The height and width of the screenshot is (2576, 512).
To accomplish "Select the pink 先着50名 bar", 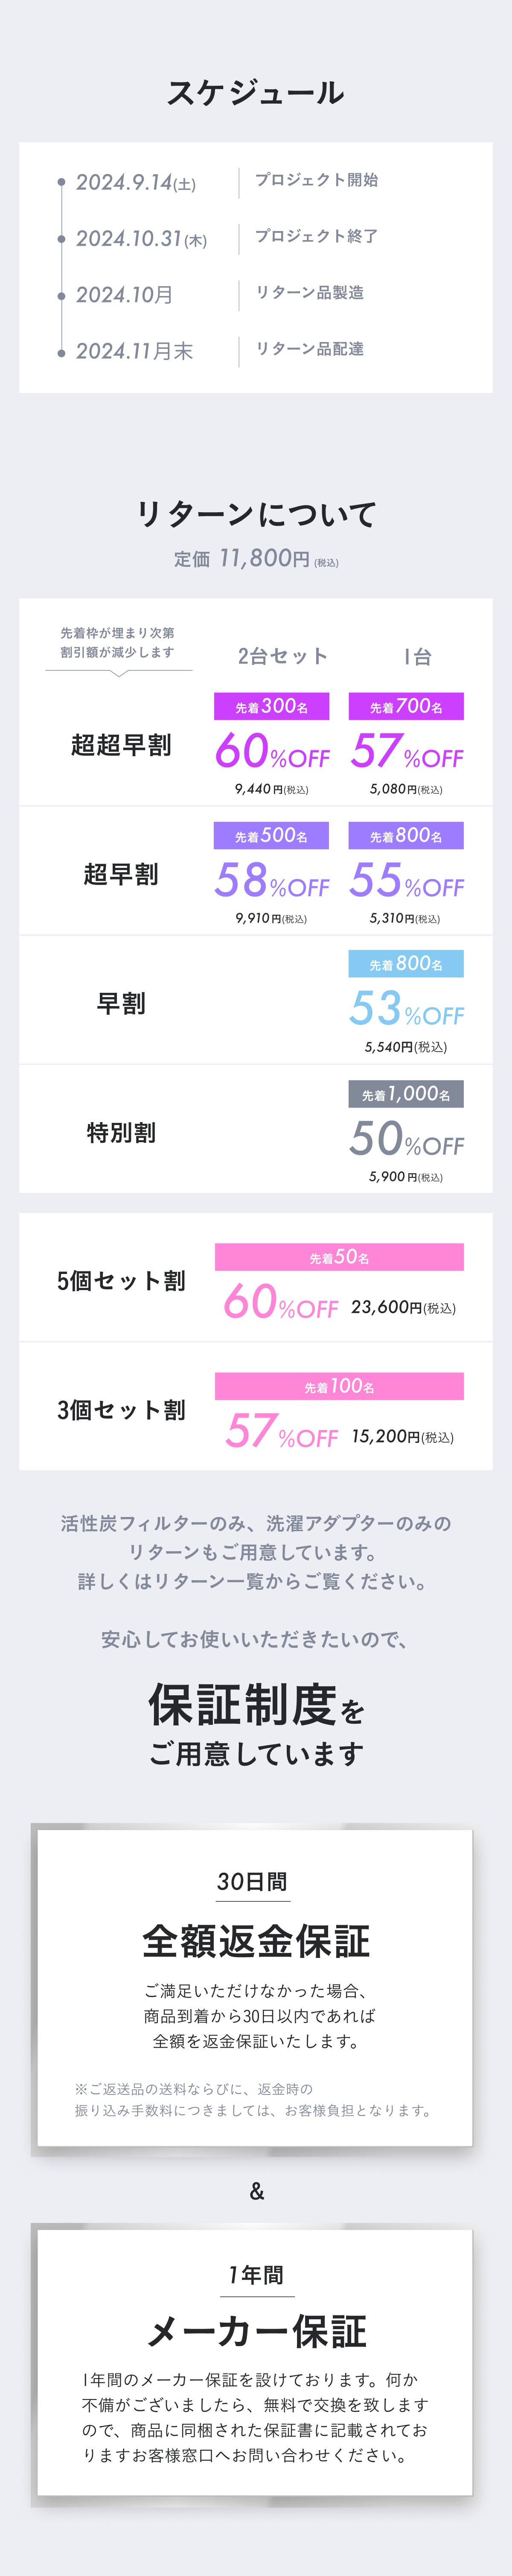I will tap(339, 1257).
